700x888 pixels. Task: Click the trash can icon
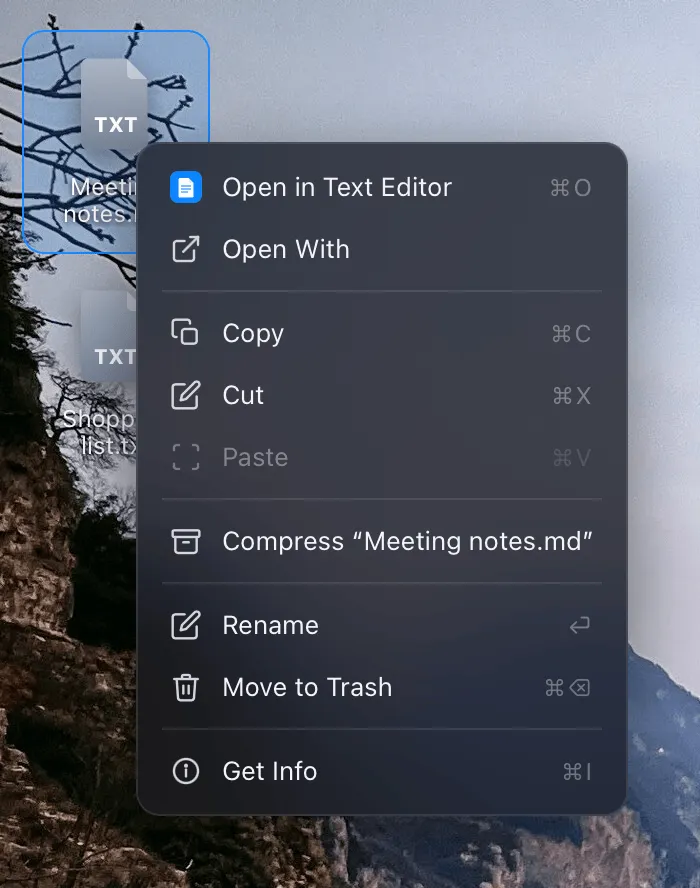[x=186, y=688]
